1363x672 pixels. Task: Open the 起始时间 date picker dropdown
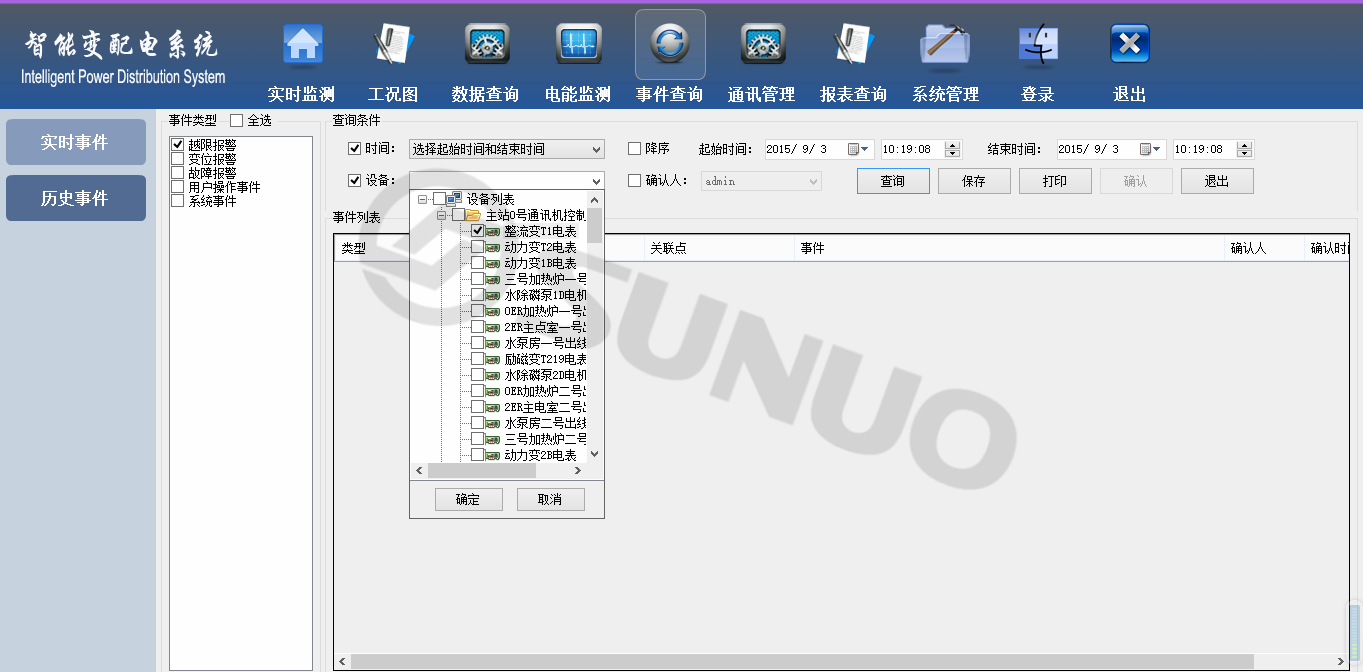(865, 150)
